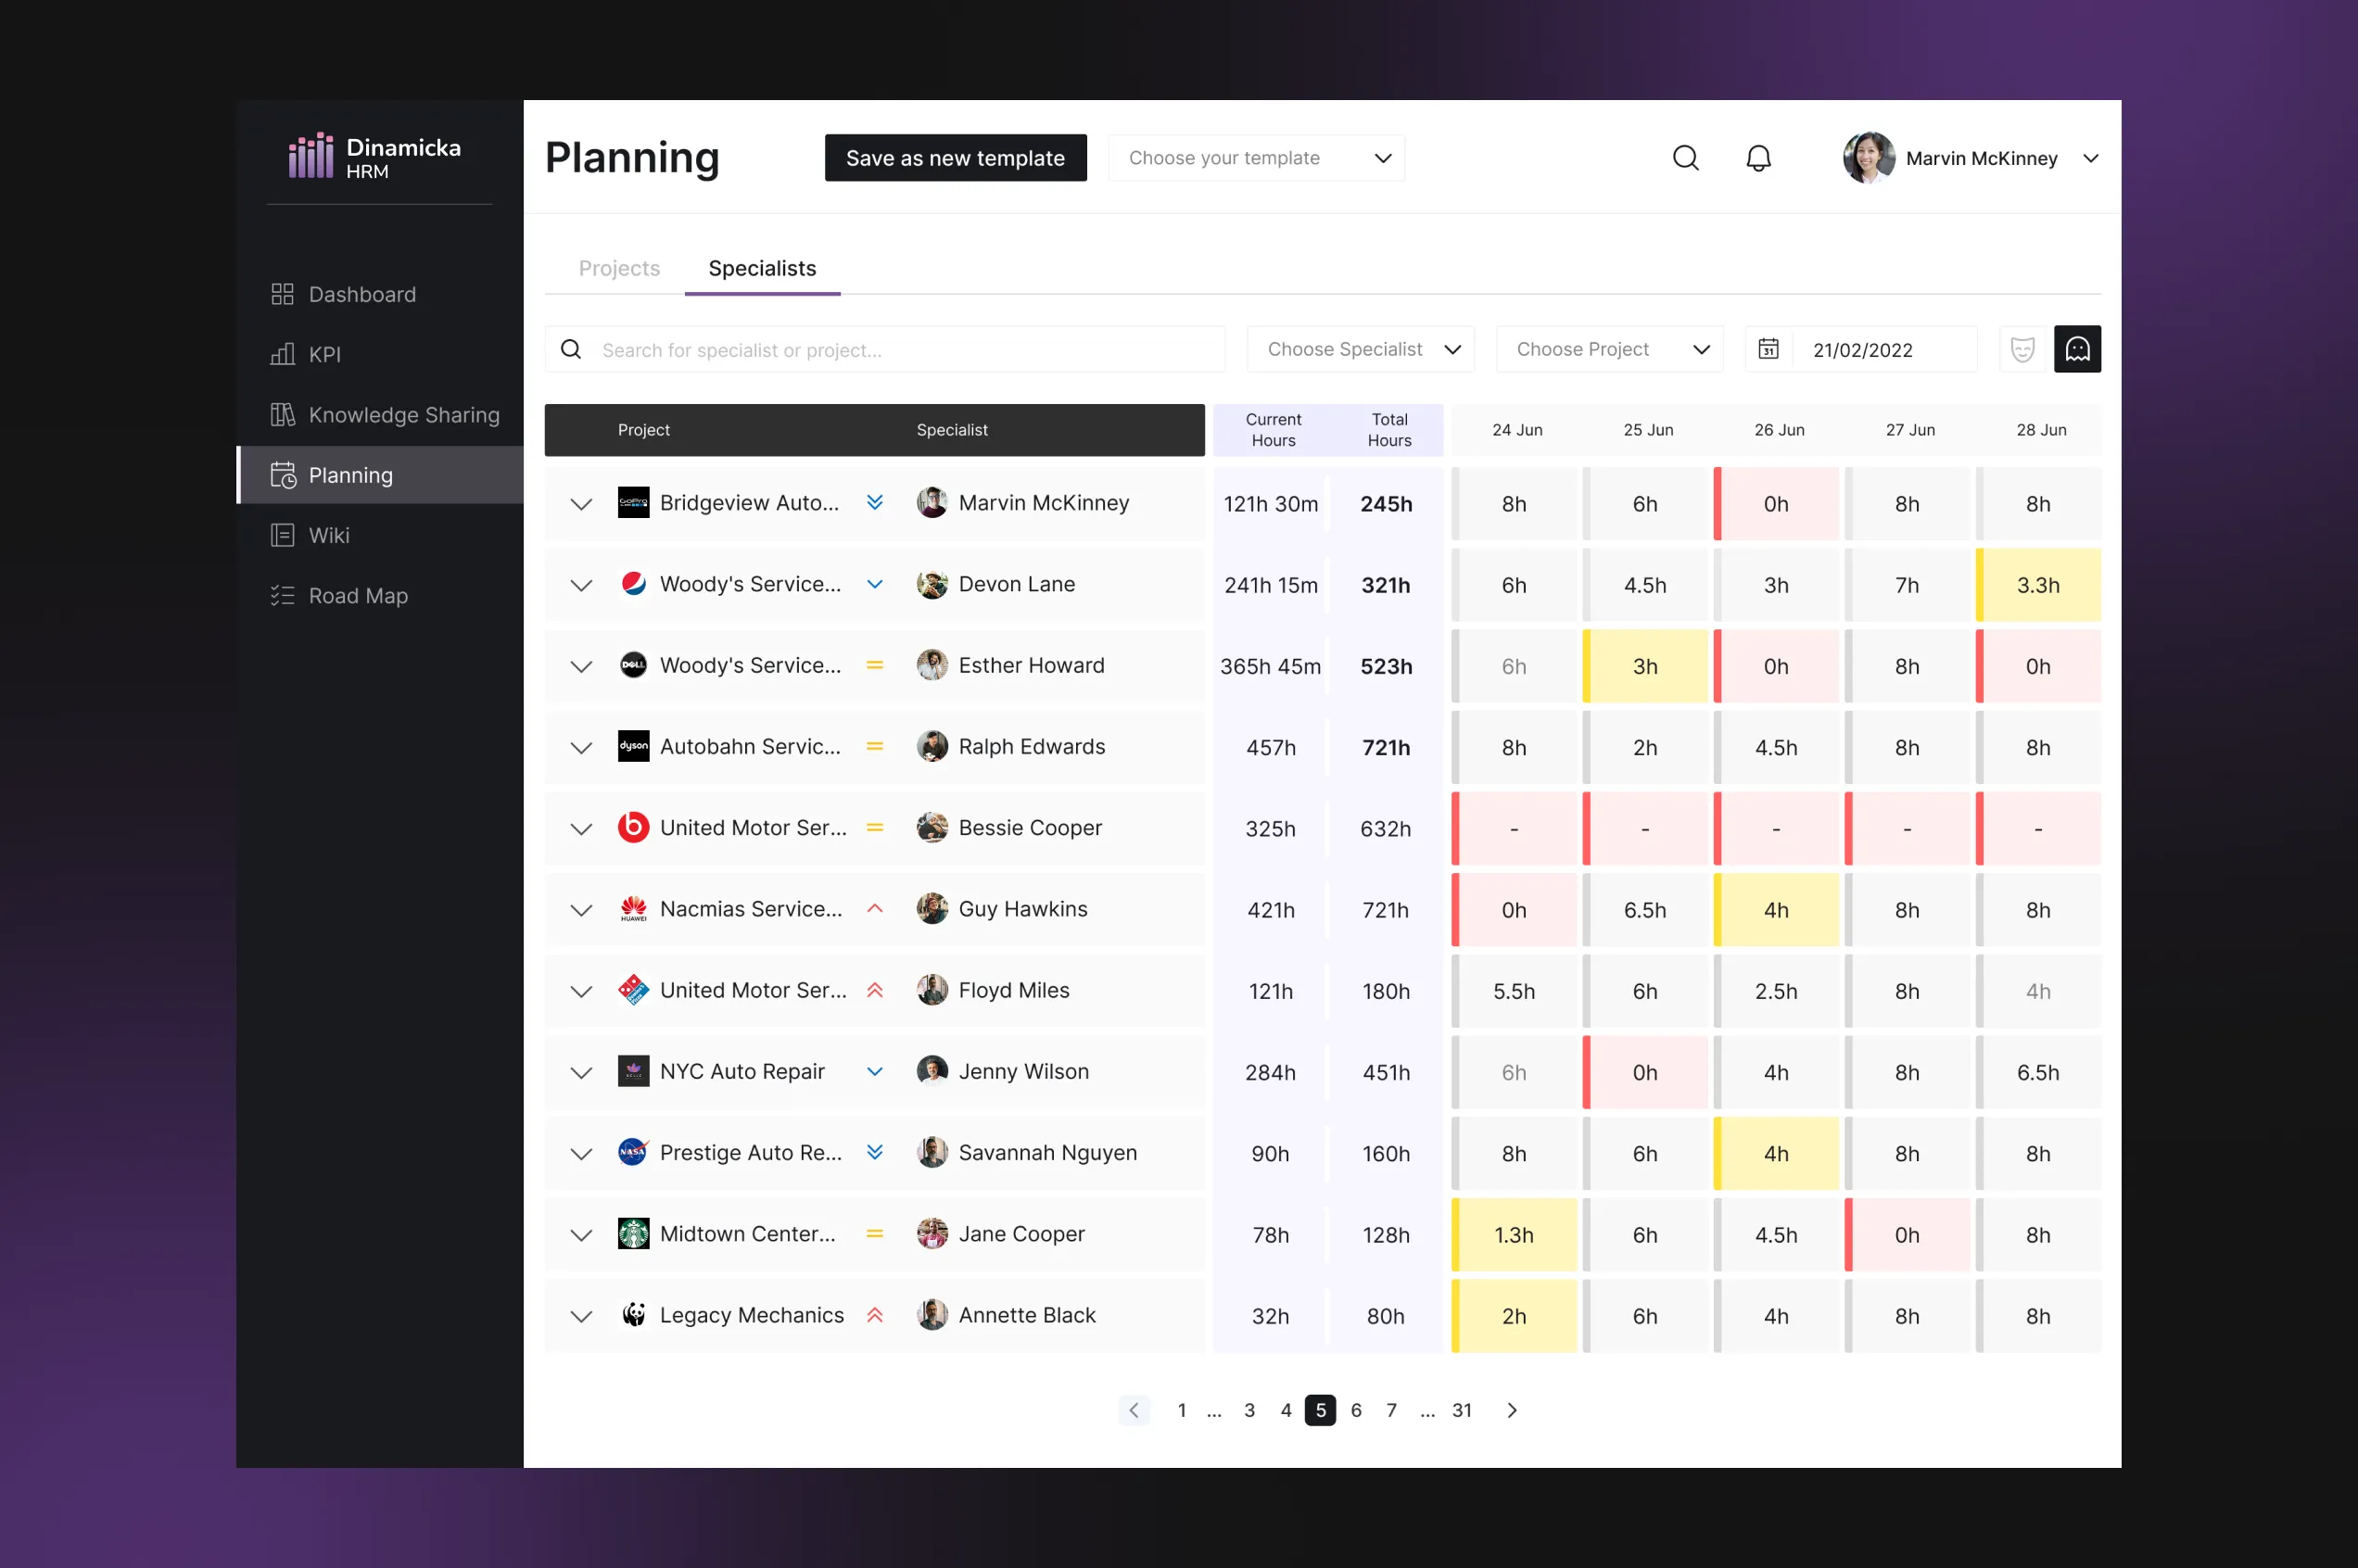
Task: Expand the NYC Auto Repair row
Action: coord(581,1072)
